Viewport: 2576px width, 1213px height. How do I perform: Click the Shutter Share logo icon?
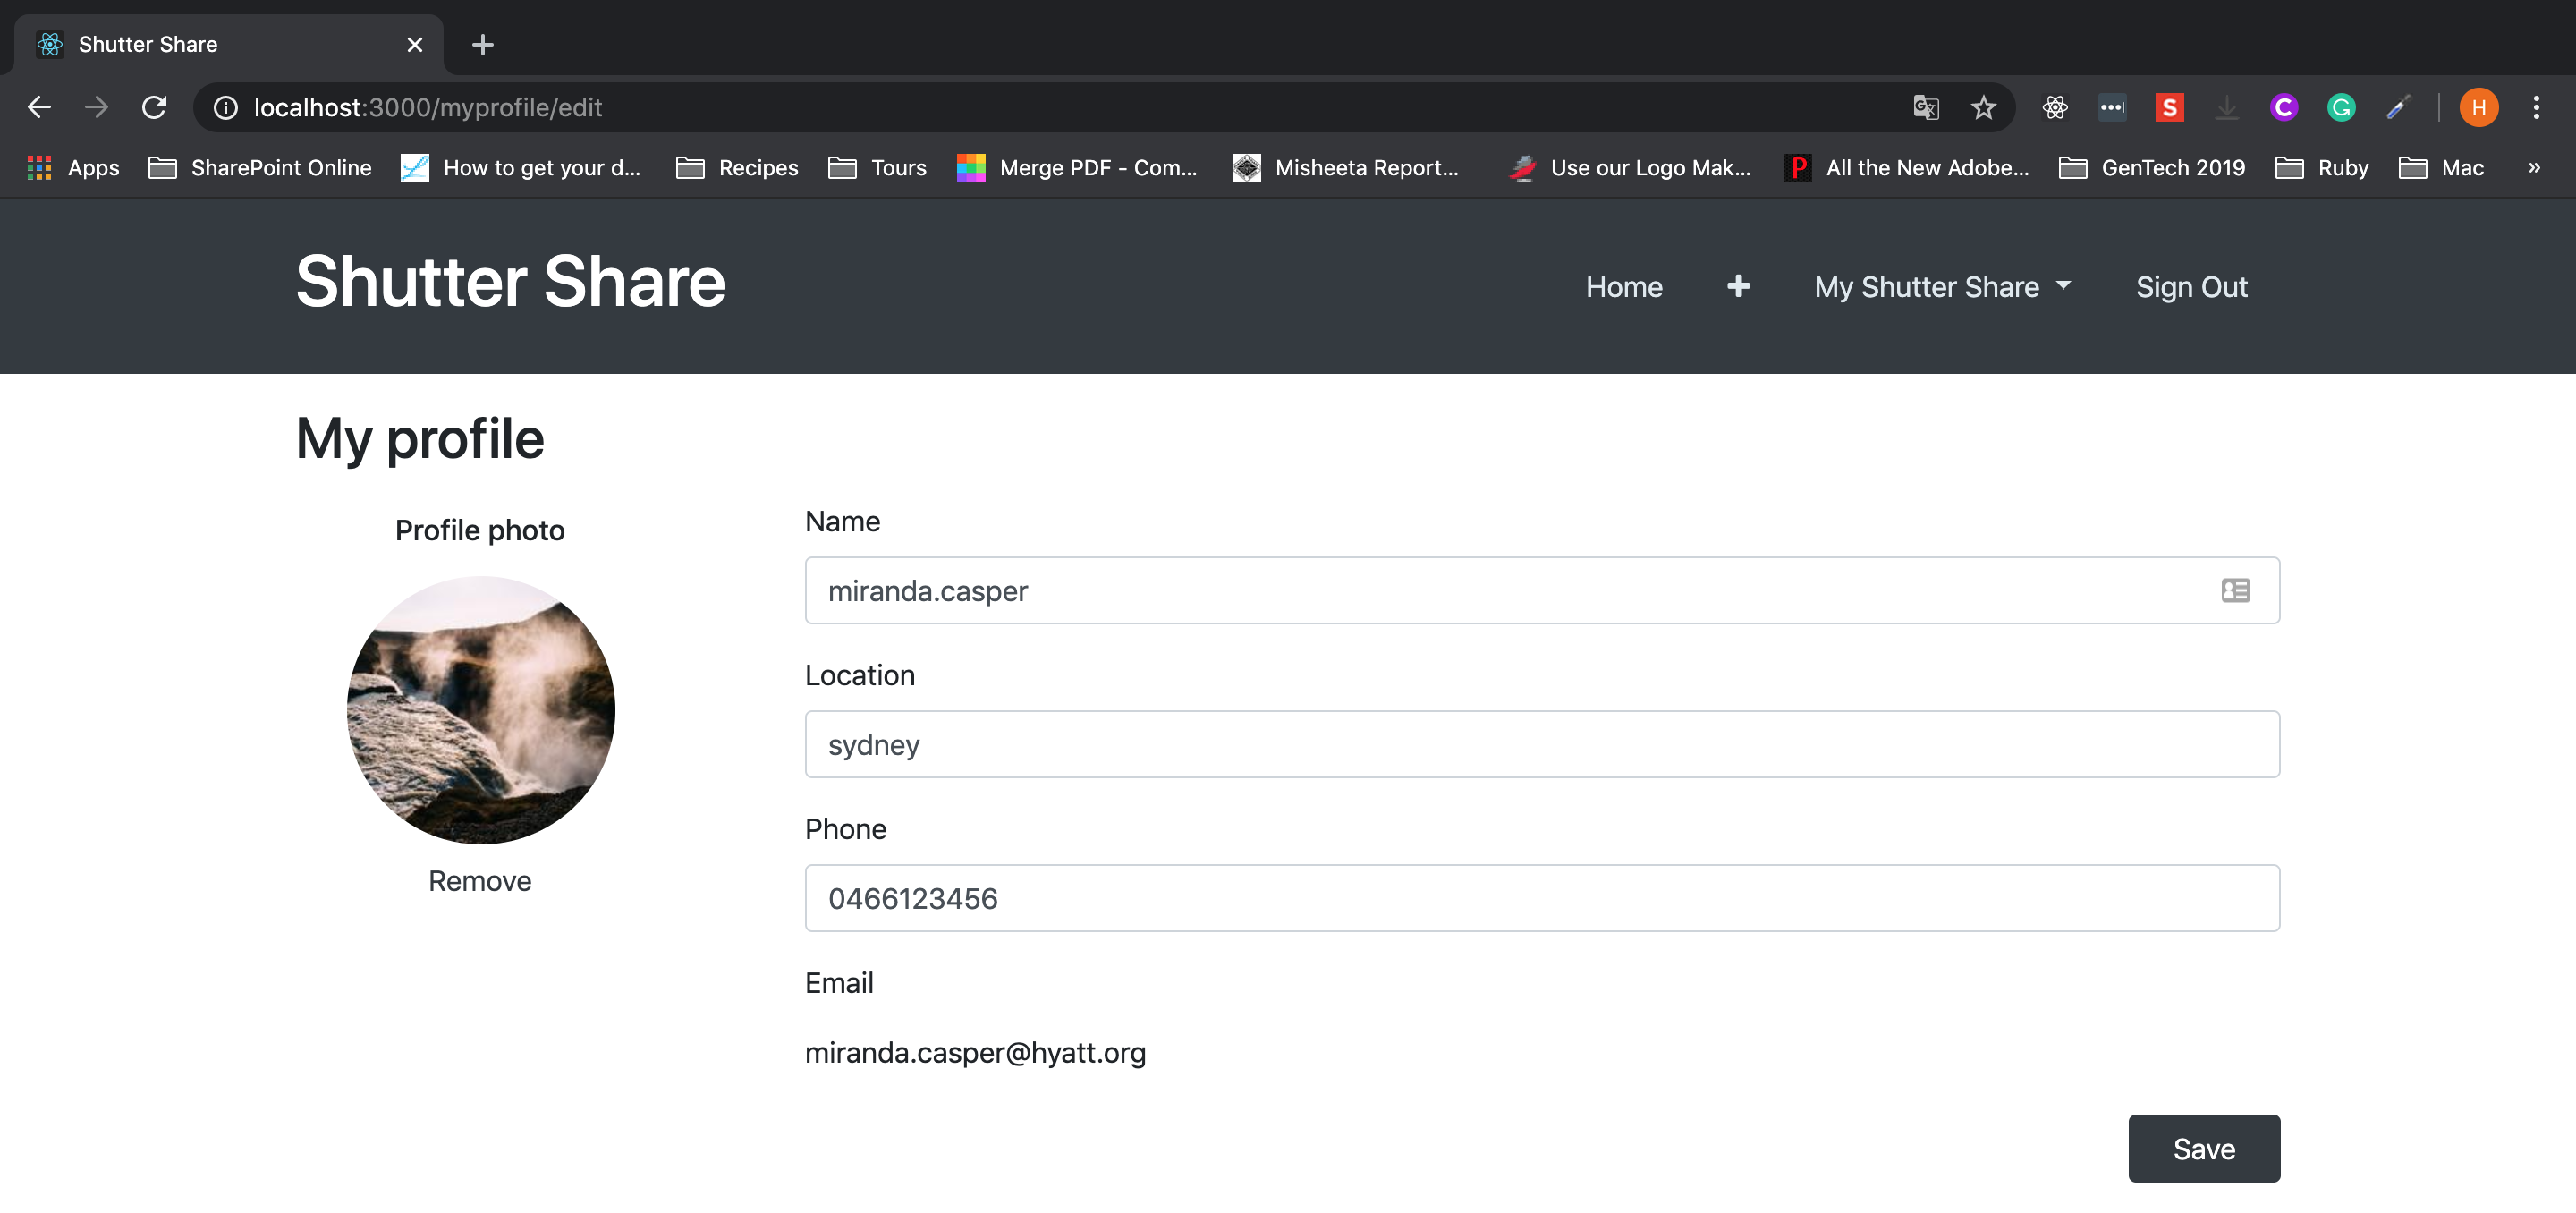pos(49,45)
